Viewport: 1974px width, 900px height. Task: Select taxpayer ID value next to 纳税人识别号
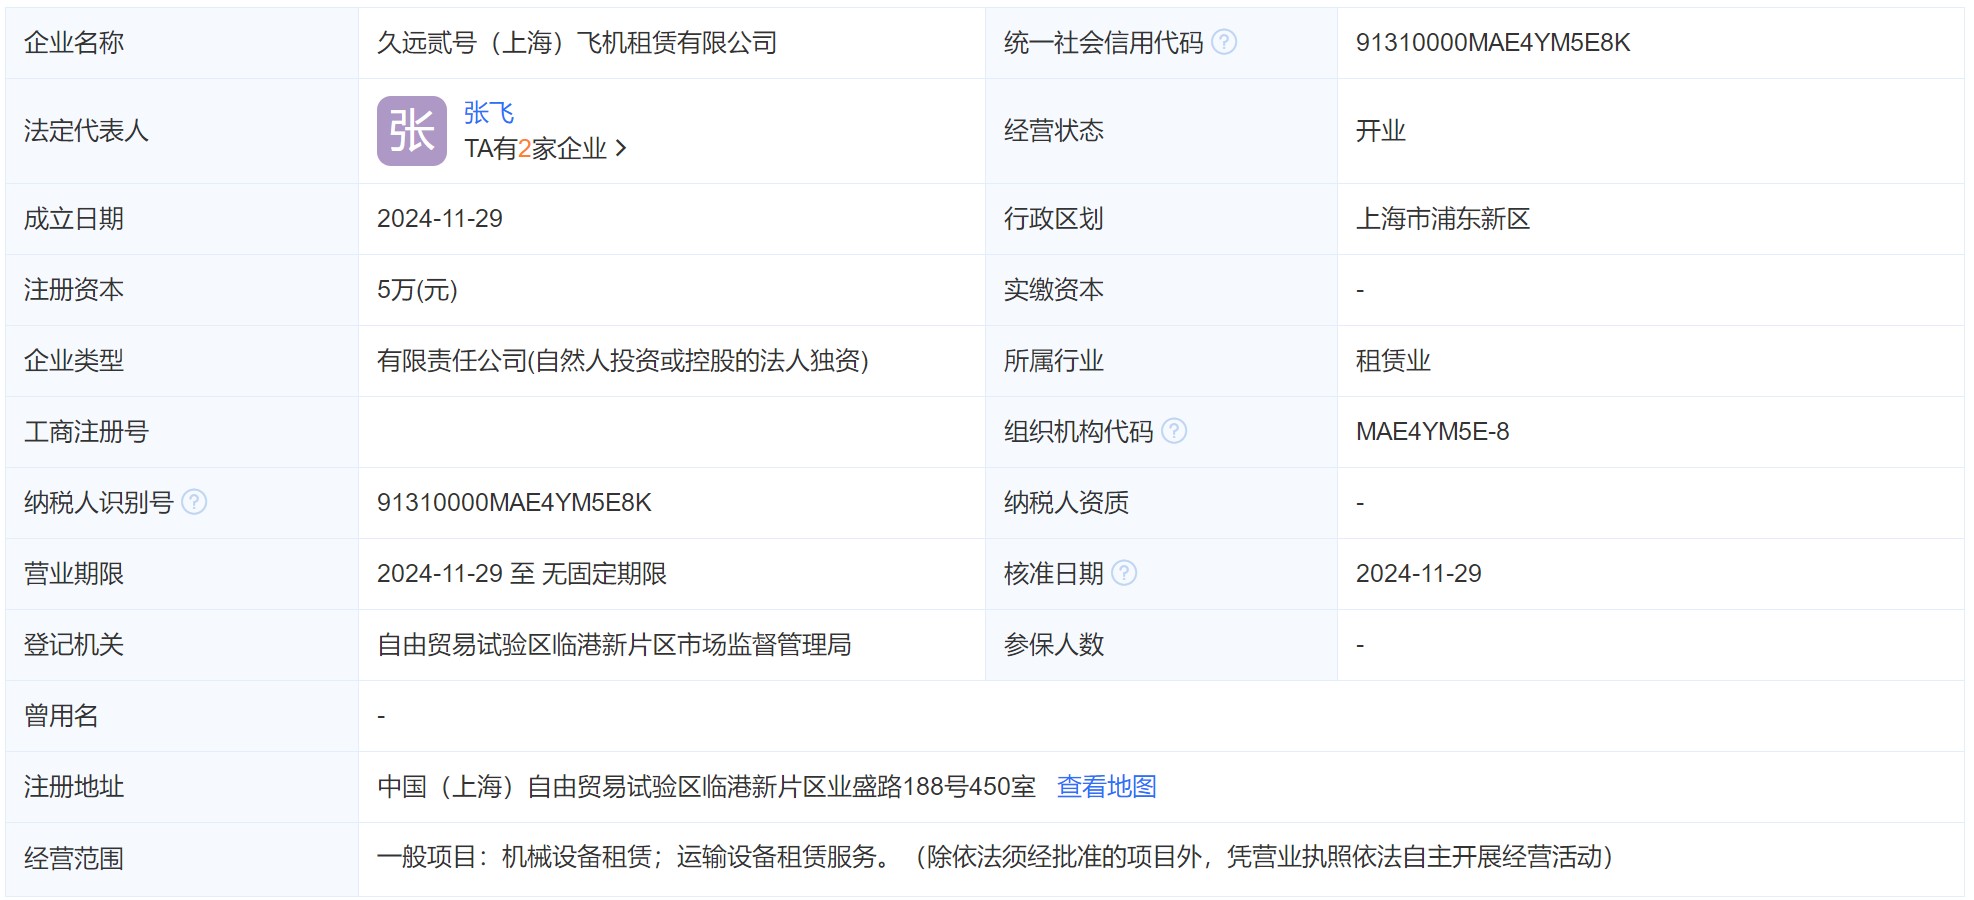click(x=514, y=503)
